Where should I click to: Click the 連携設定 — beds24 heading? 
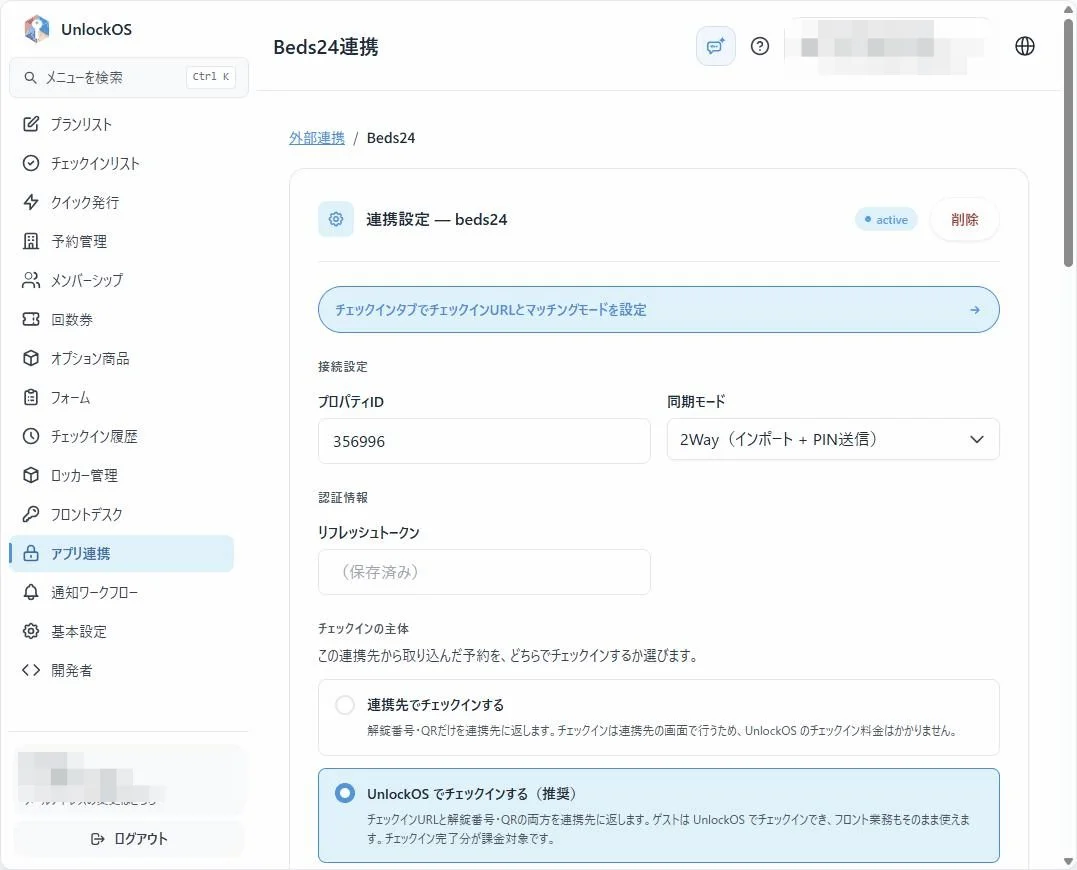click(x=437, y=219)
